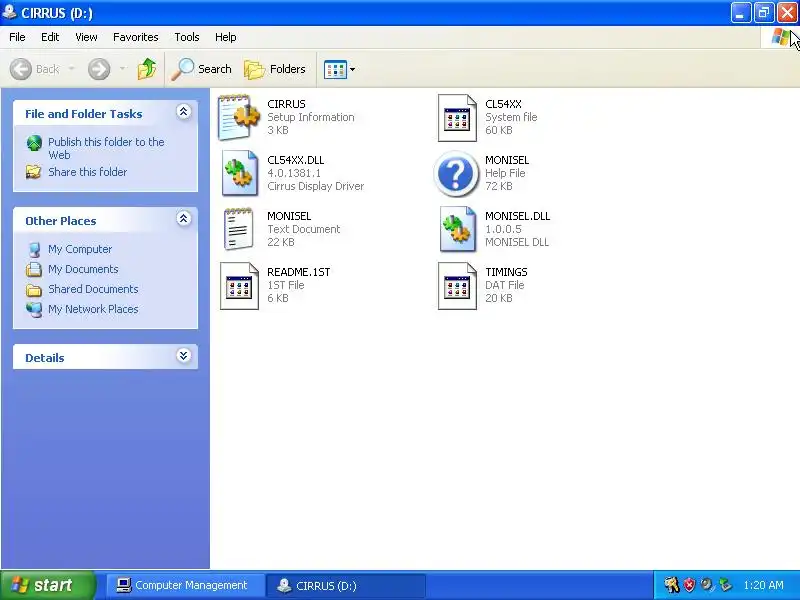Toggle the Folders pane button
The image size is (800, 600).
[x=275, y=69]
